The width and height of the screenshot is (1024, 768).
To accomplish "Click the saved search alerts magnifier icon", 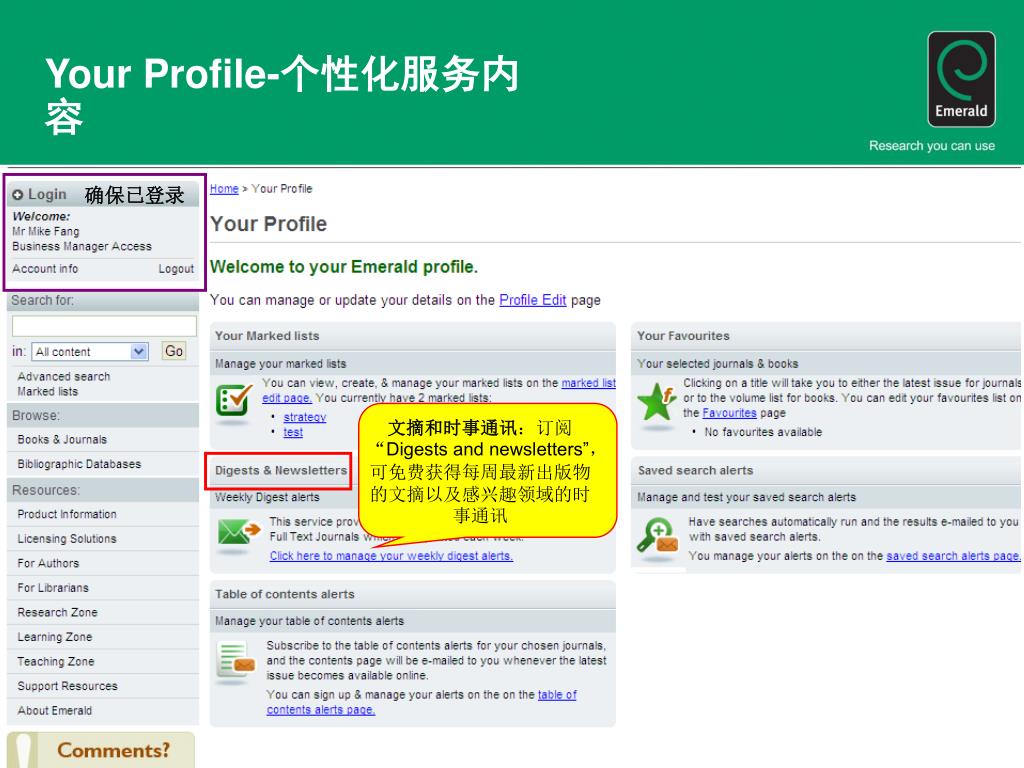I will [x=658, y=535].
